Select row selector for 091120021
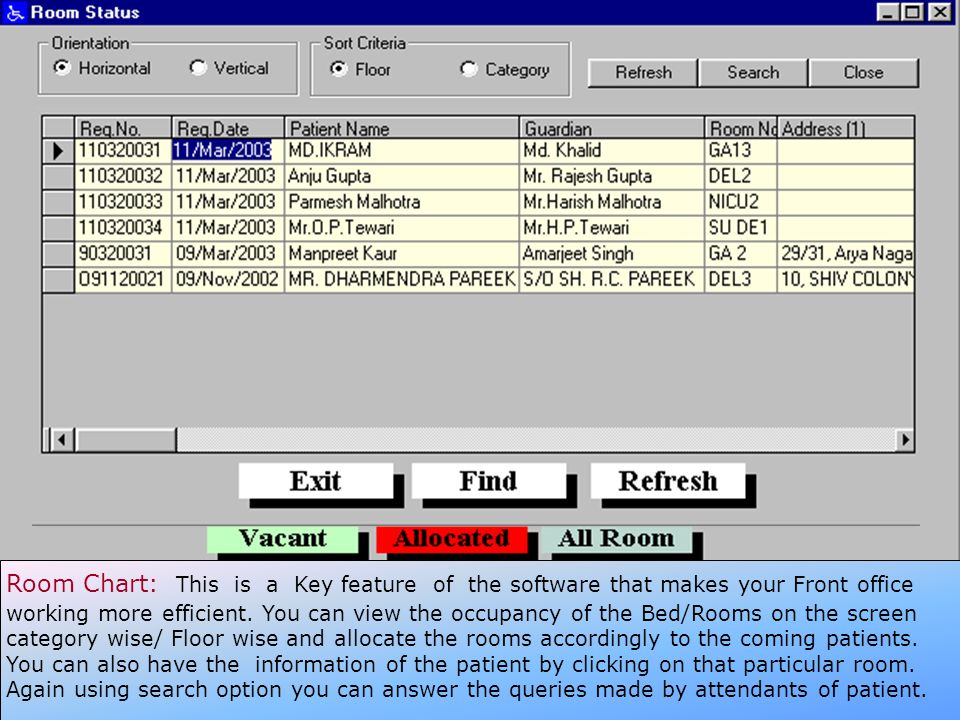 pos(58,279)
